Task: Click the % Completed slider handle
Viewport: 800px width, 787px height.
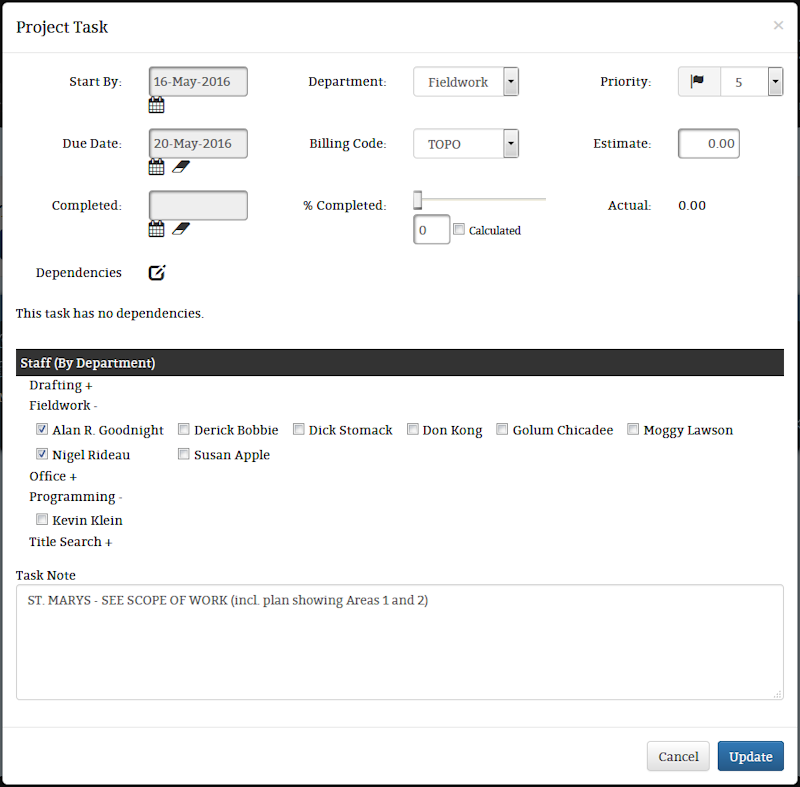Action: pyautogui.click(x=417, y=200)
